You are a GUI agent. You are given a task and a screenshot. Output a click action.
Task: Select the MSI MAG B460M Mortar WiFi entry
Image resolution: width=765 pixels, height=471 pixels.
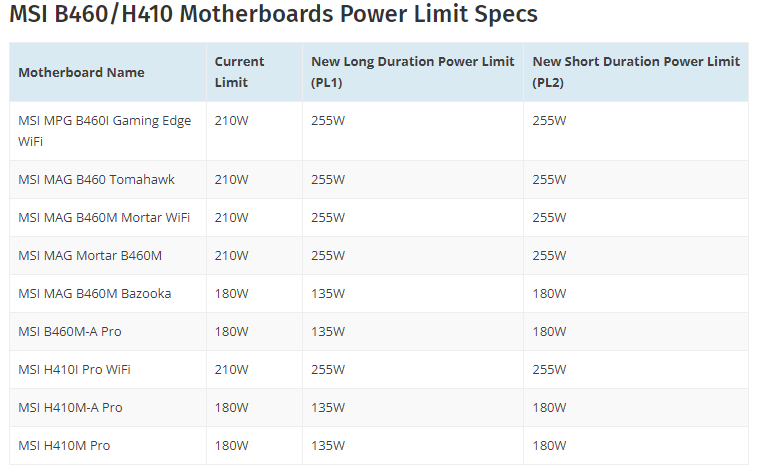(x=104, y=218)
